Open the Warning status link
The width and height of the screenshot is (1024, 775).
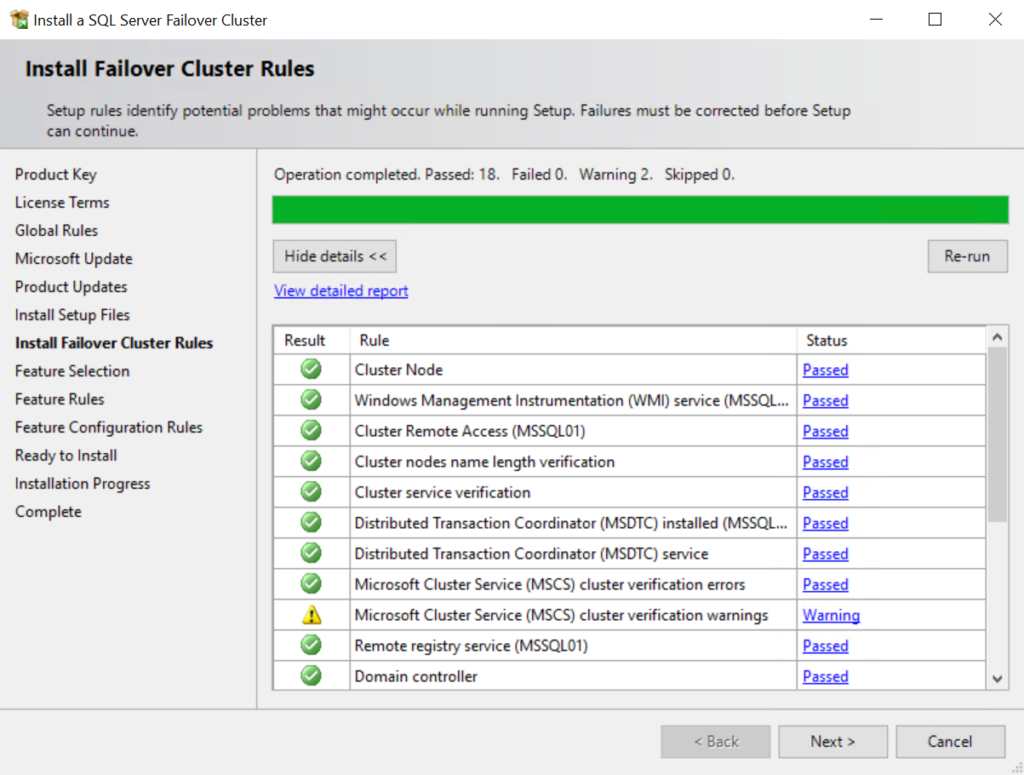(x=831, y=615)
